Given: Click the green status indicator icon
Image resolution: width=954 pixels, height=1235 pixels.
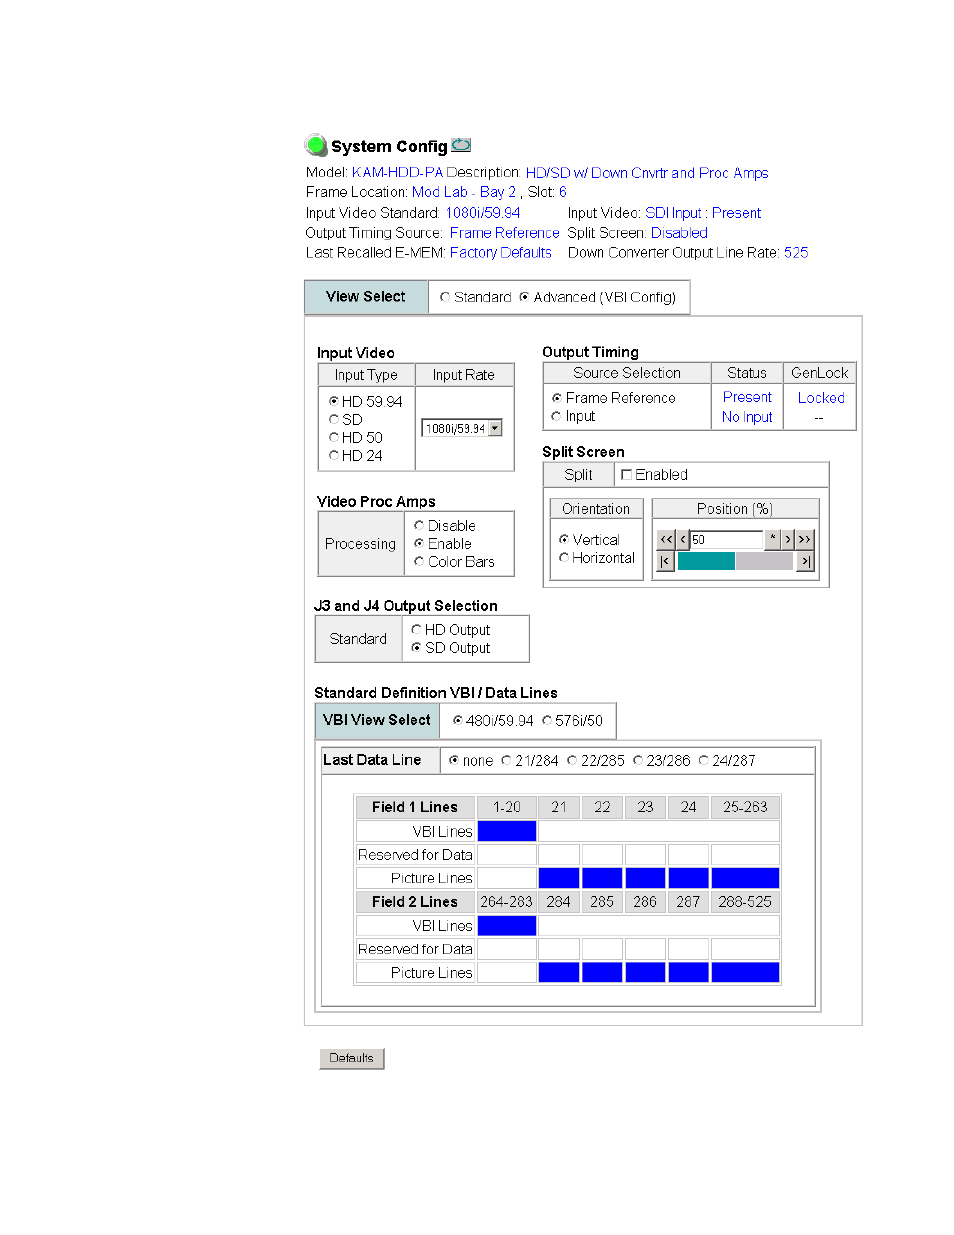Looking at the screenshot, I should pyautogui.click(x=316, y=146).
